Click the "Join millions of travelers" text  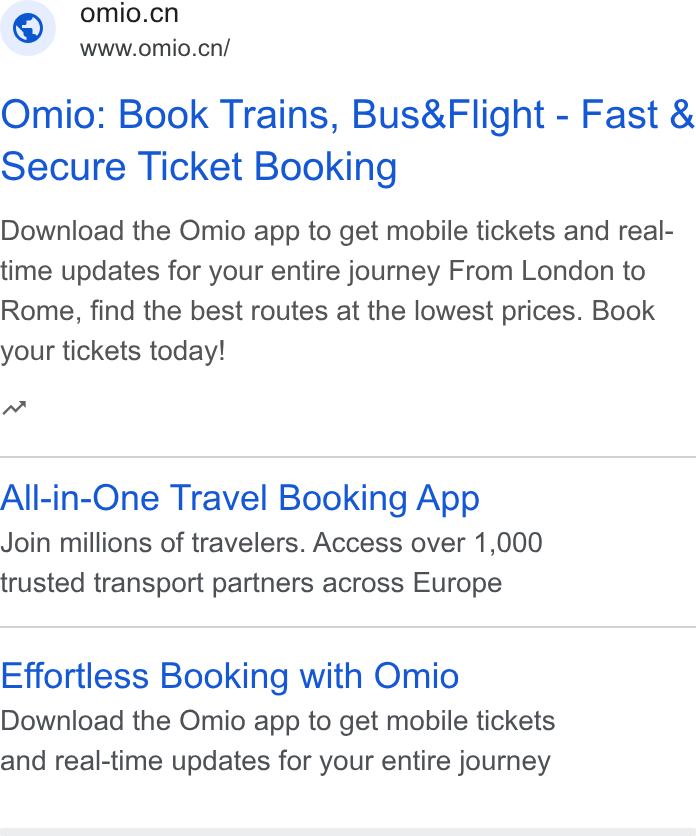pyautogui.click(x=153, y=543)
